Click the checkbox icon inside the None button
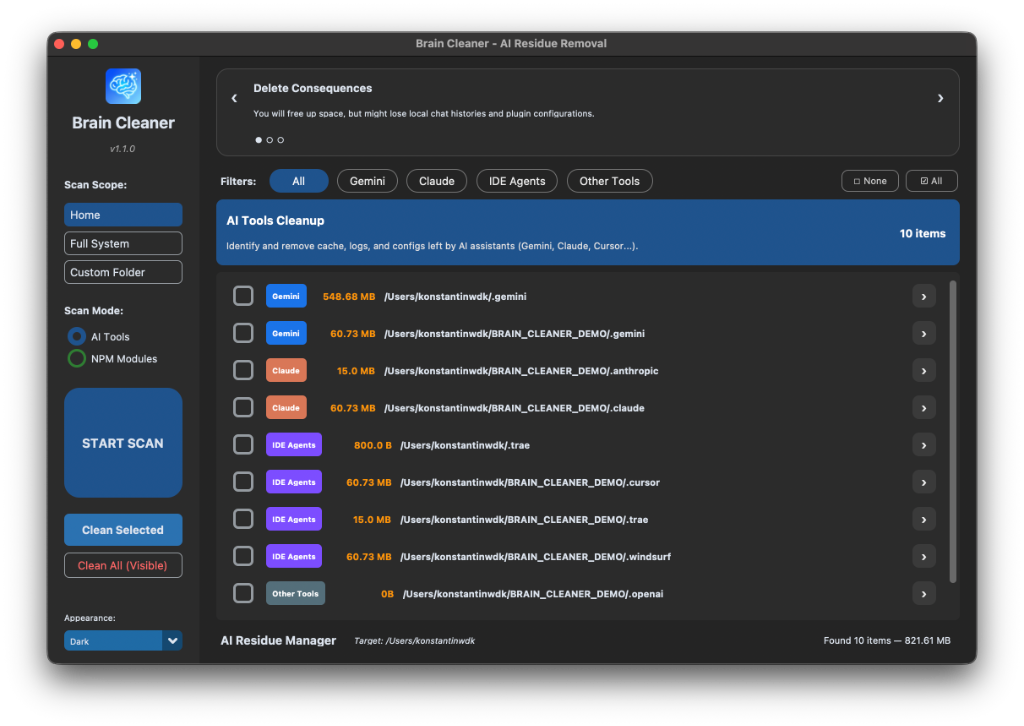1024x726 pixels. [858, 181]
